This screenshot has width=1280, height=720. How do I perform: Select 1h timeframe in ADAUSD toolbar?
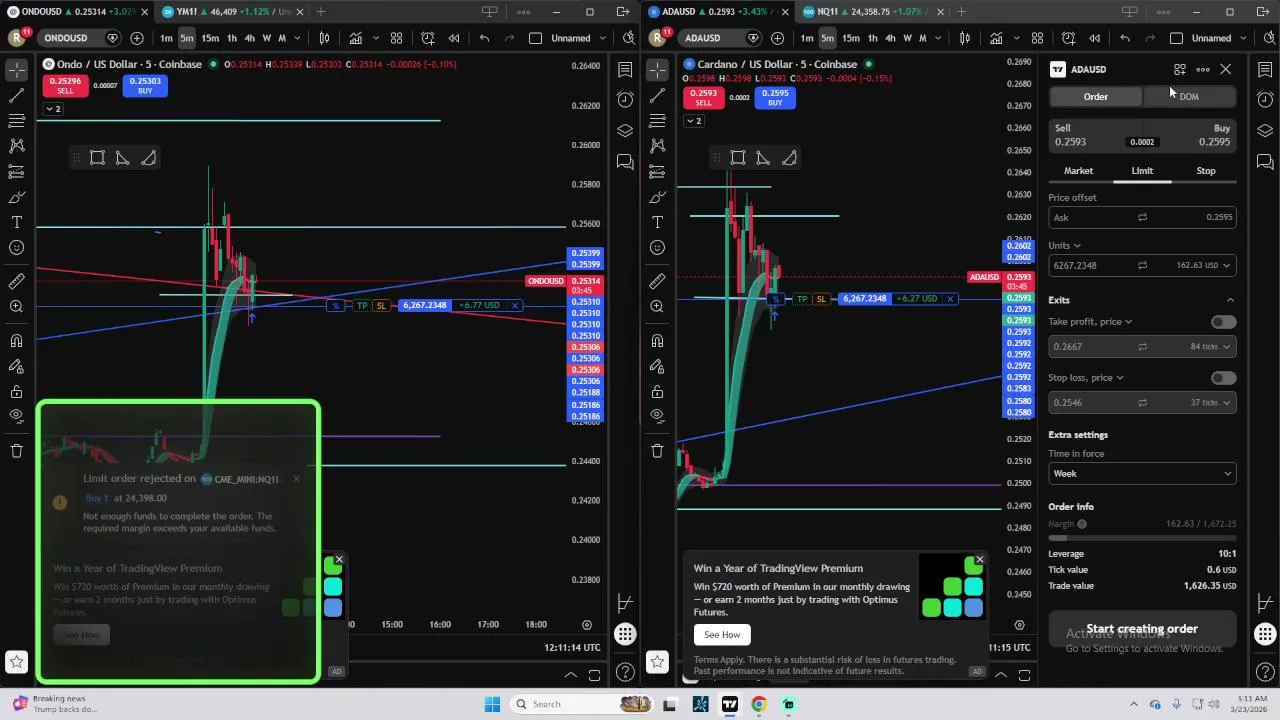point(872,38)
